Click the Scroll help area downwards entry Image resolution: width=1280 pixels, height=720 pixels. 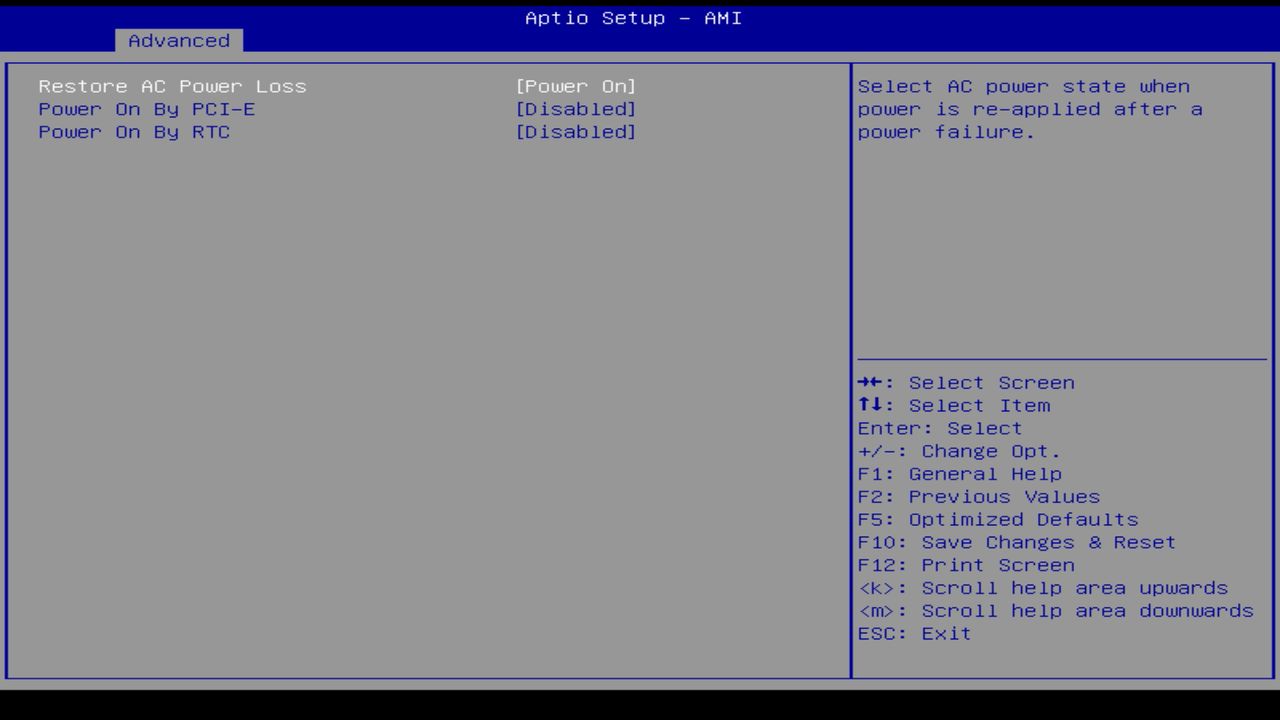(x=1055, y=610)
